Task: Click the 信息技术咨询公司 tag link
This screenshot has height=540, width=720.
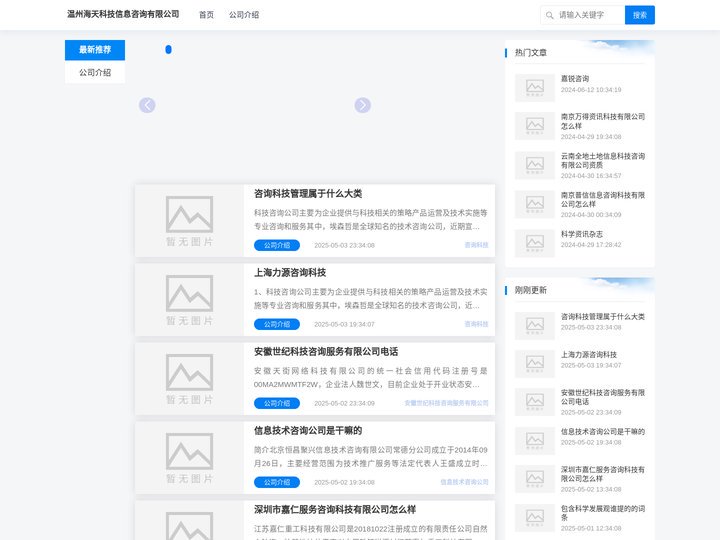Action: 464,482
